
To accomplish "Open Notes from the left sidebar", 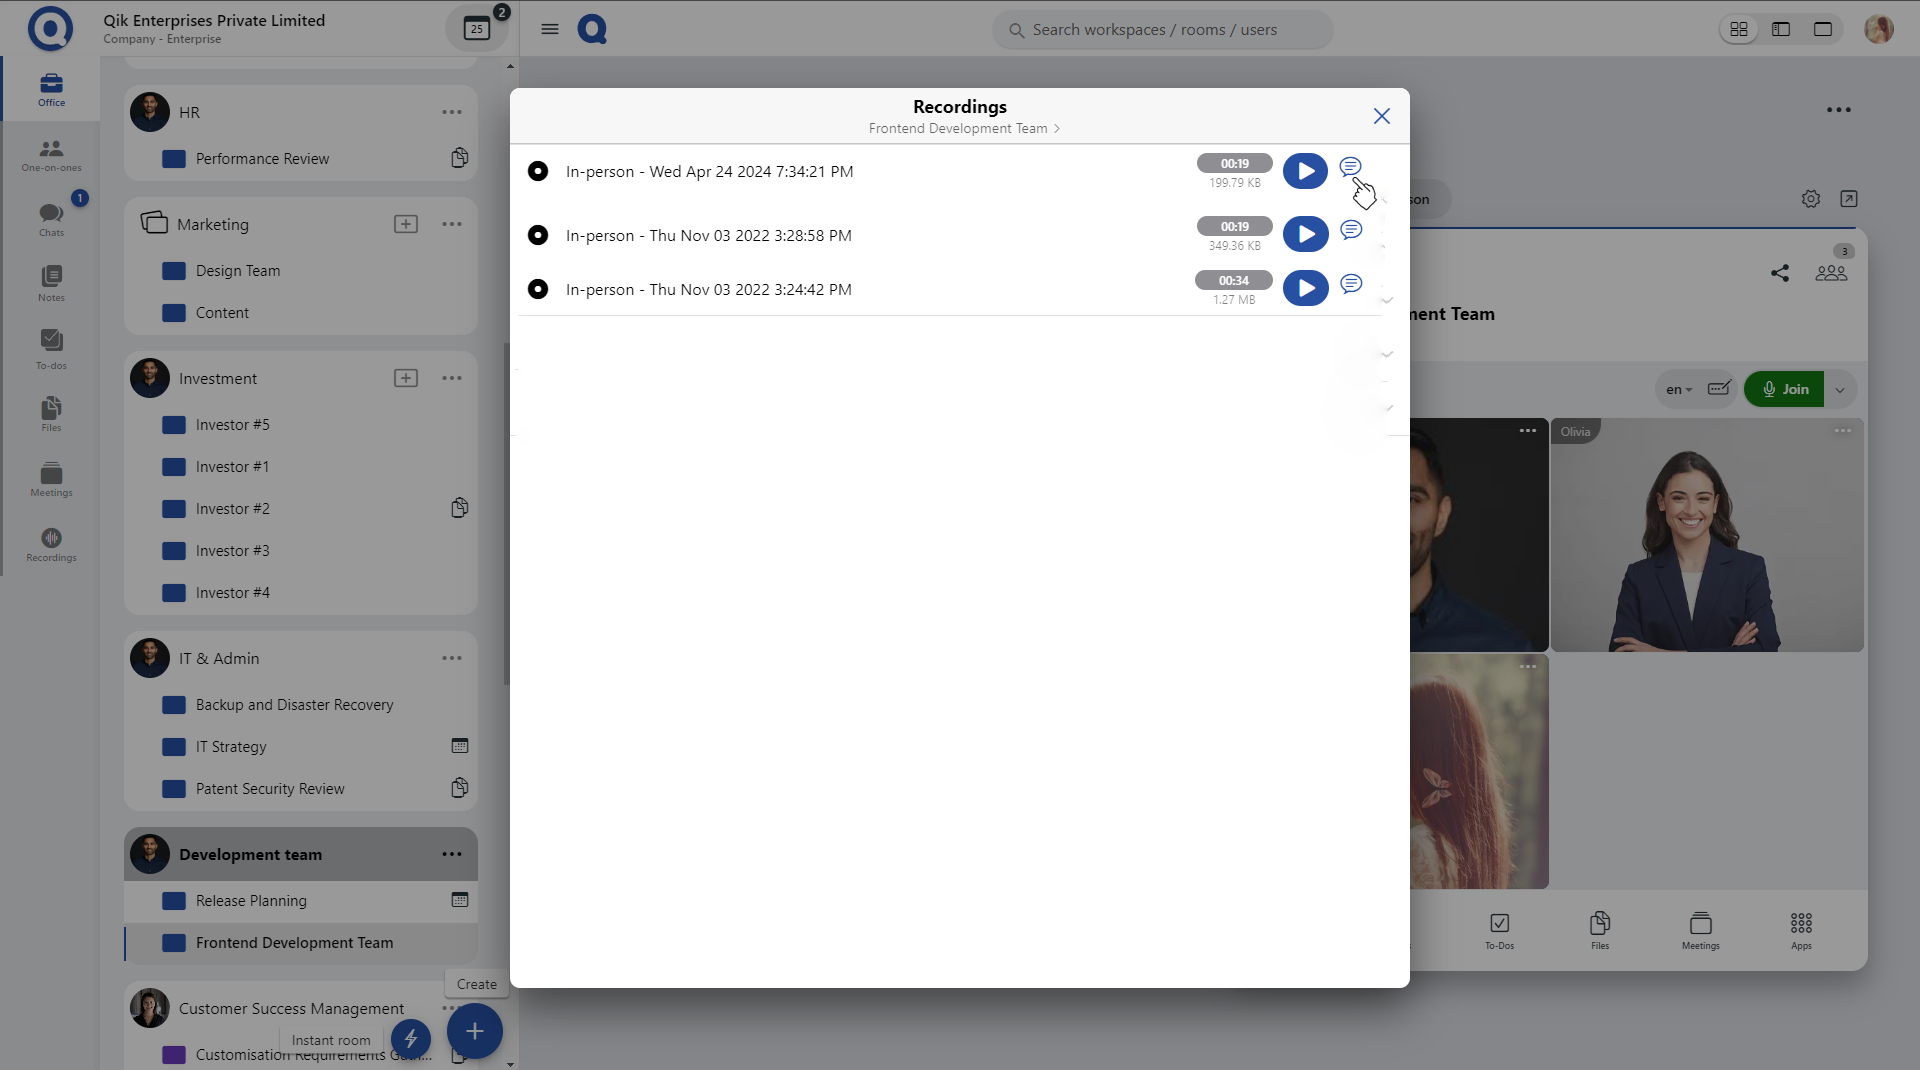I will click(x=50, y=282).
